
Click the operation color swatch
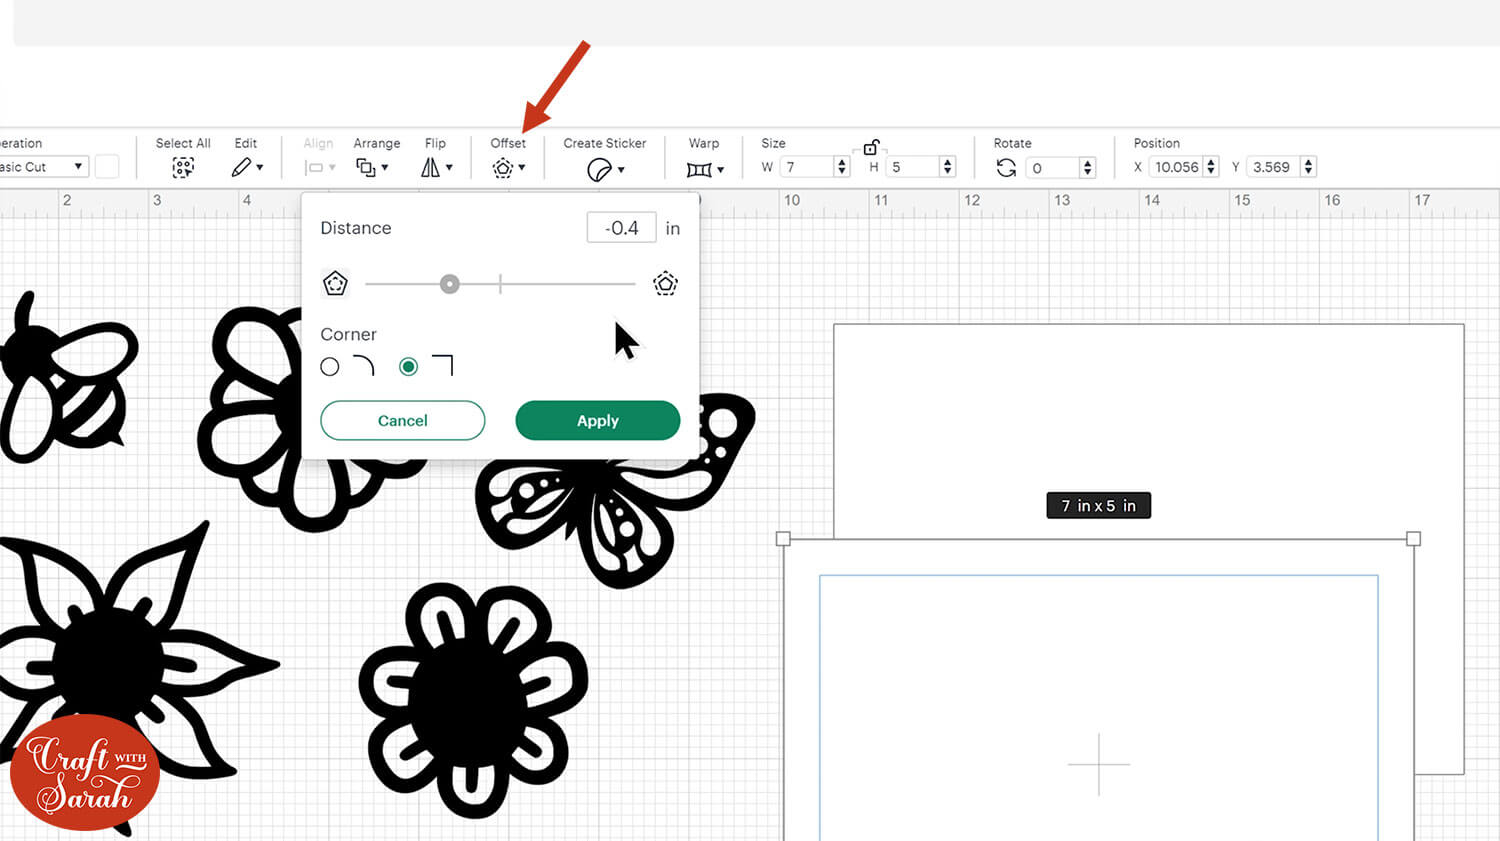coord(107,167)
